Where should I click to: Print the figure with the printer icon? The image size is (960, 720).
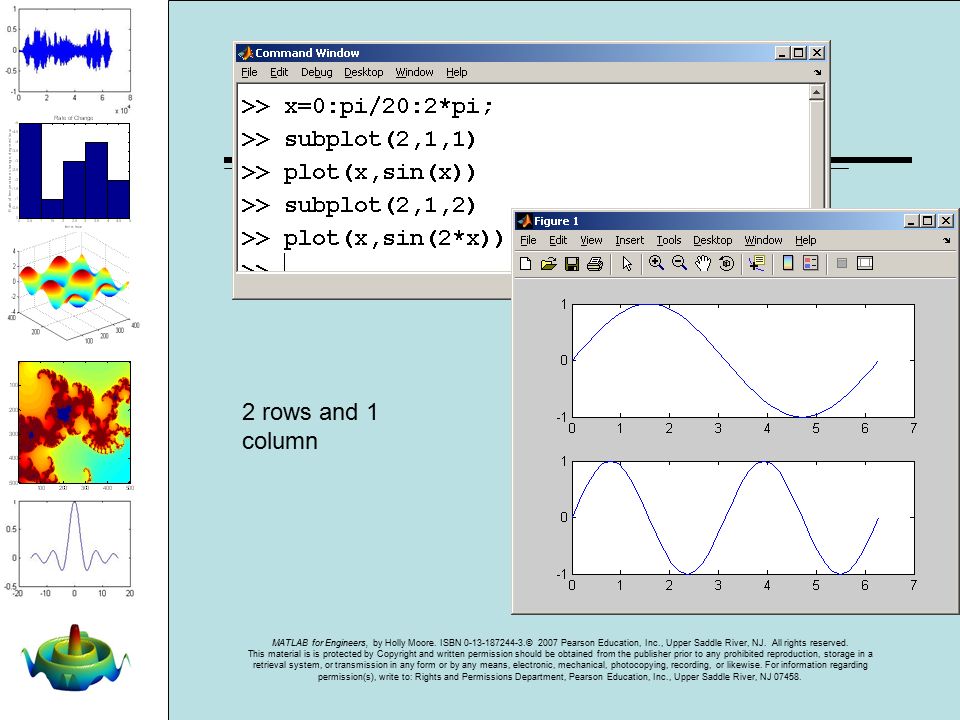[594, 263]
